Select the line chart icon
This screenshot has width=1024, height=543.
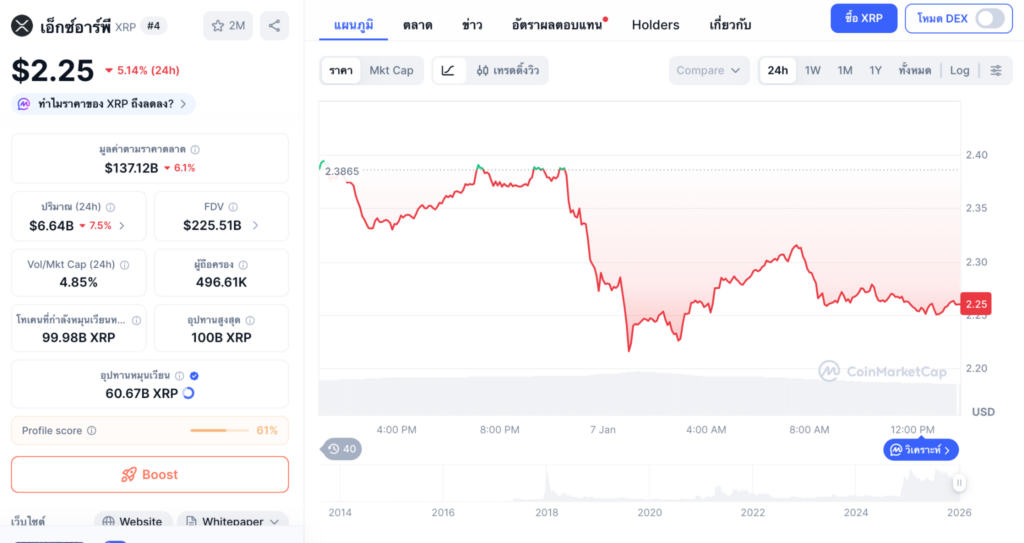tap(448, 70)
